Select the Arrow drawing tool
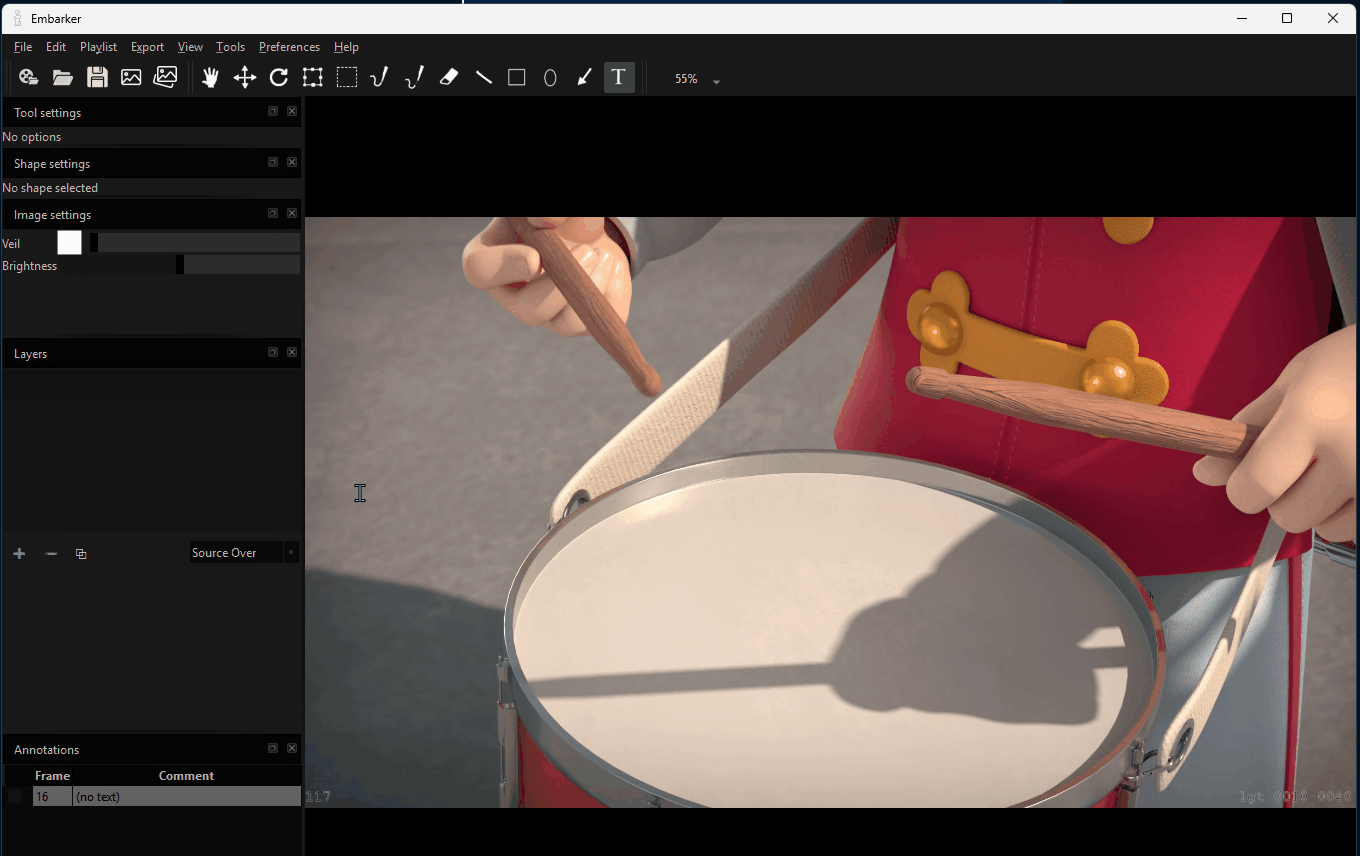 coord(585,78)
